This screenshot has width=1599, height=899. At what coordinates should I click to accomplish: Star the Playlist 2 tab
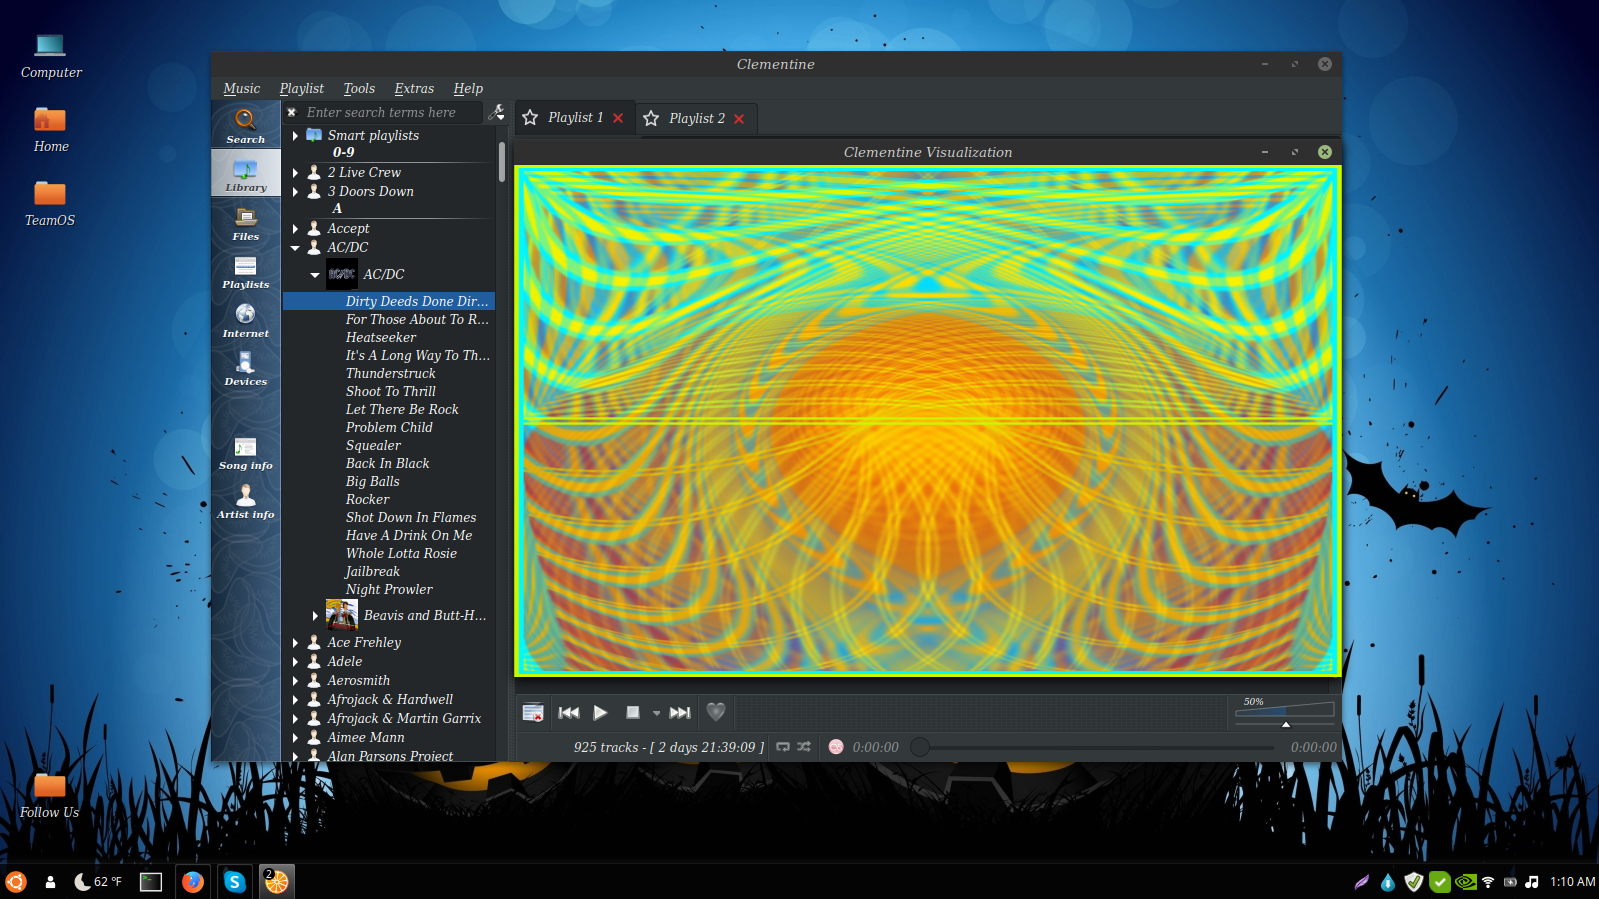click(651, 119)
